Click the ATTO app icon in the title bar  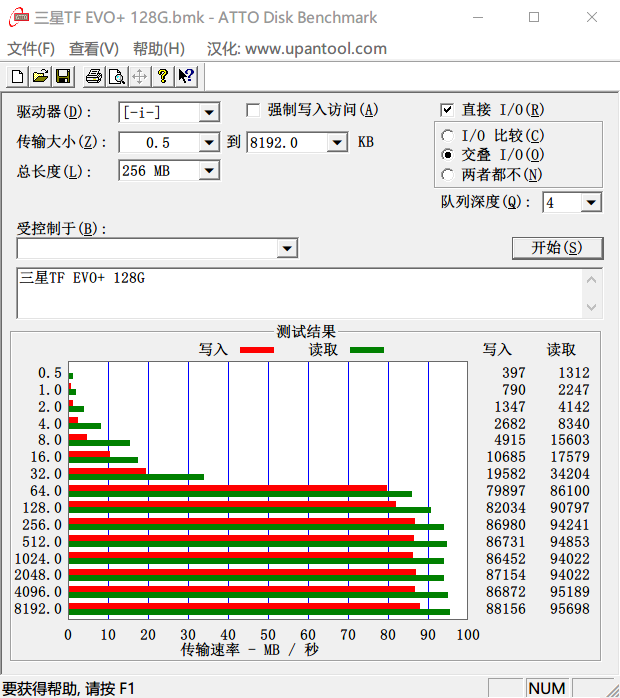click(16, 17)
